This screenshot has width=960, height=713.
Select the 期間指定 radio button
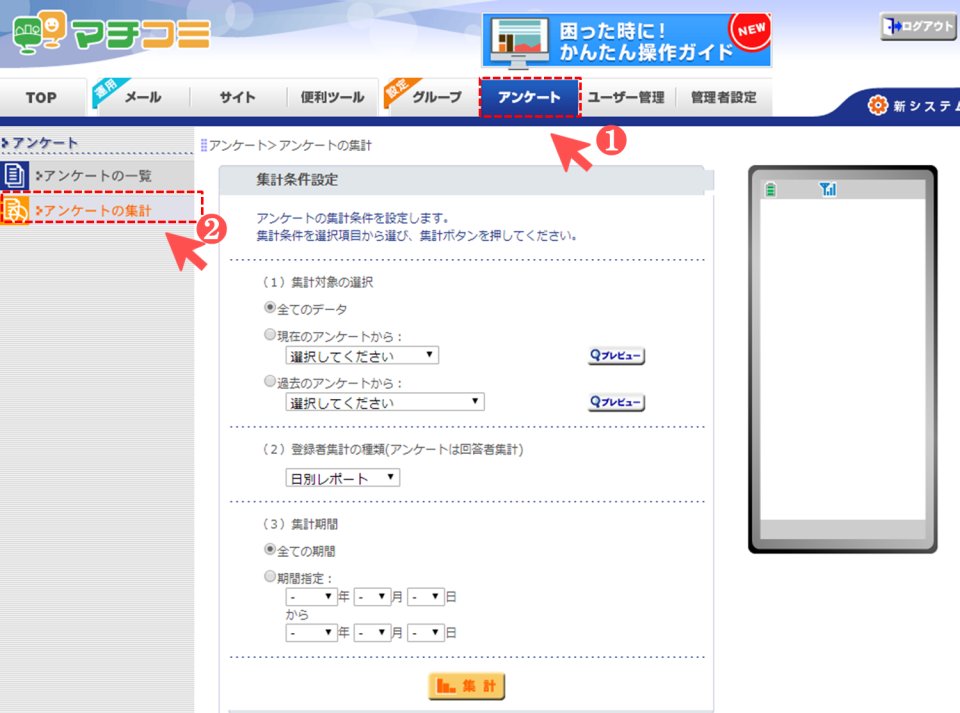pyautogui.click(x=269, y=576)
